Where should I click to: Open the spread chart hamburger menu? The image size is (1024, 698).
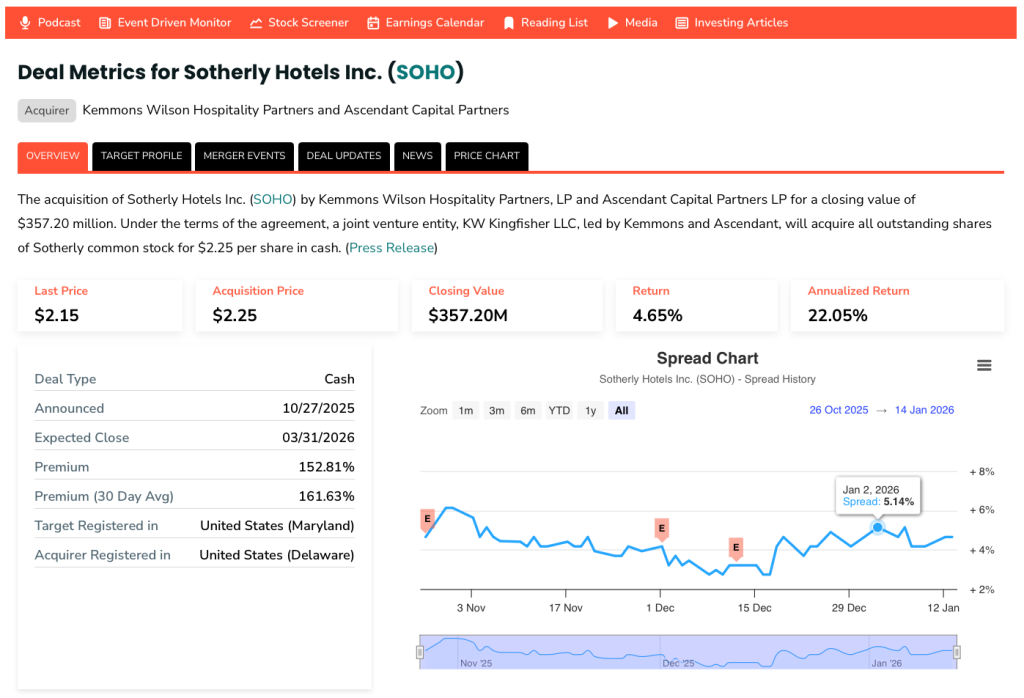click(x=984, y=365)
